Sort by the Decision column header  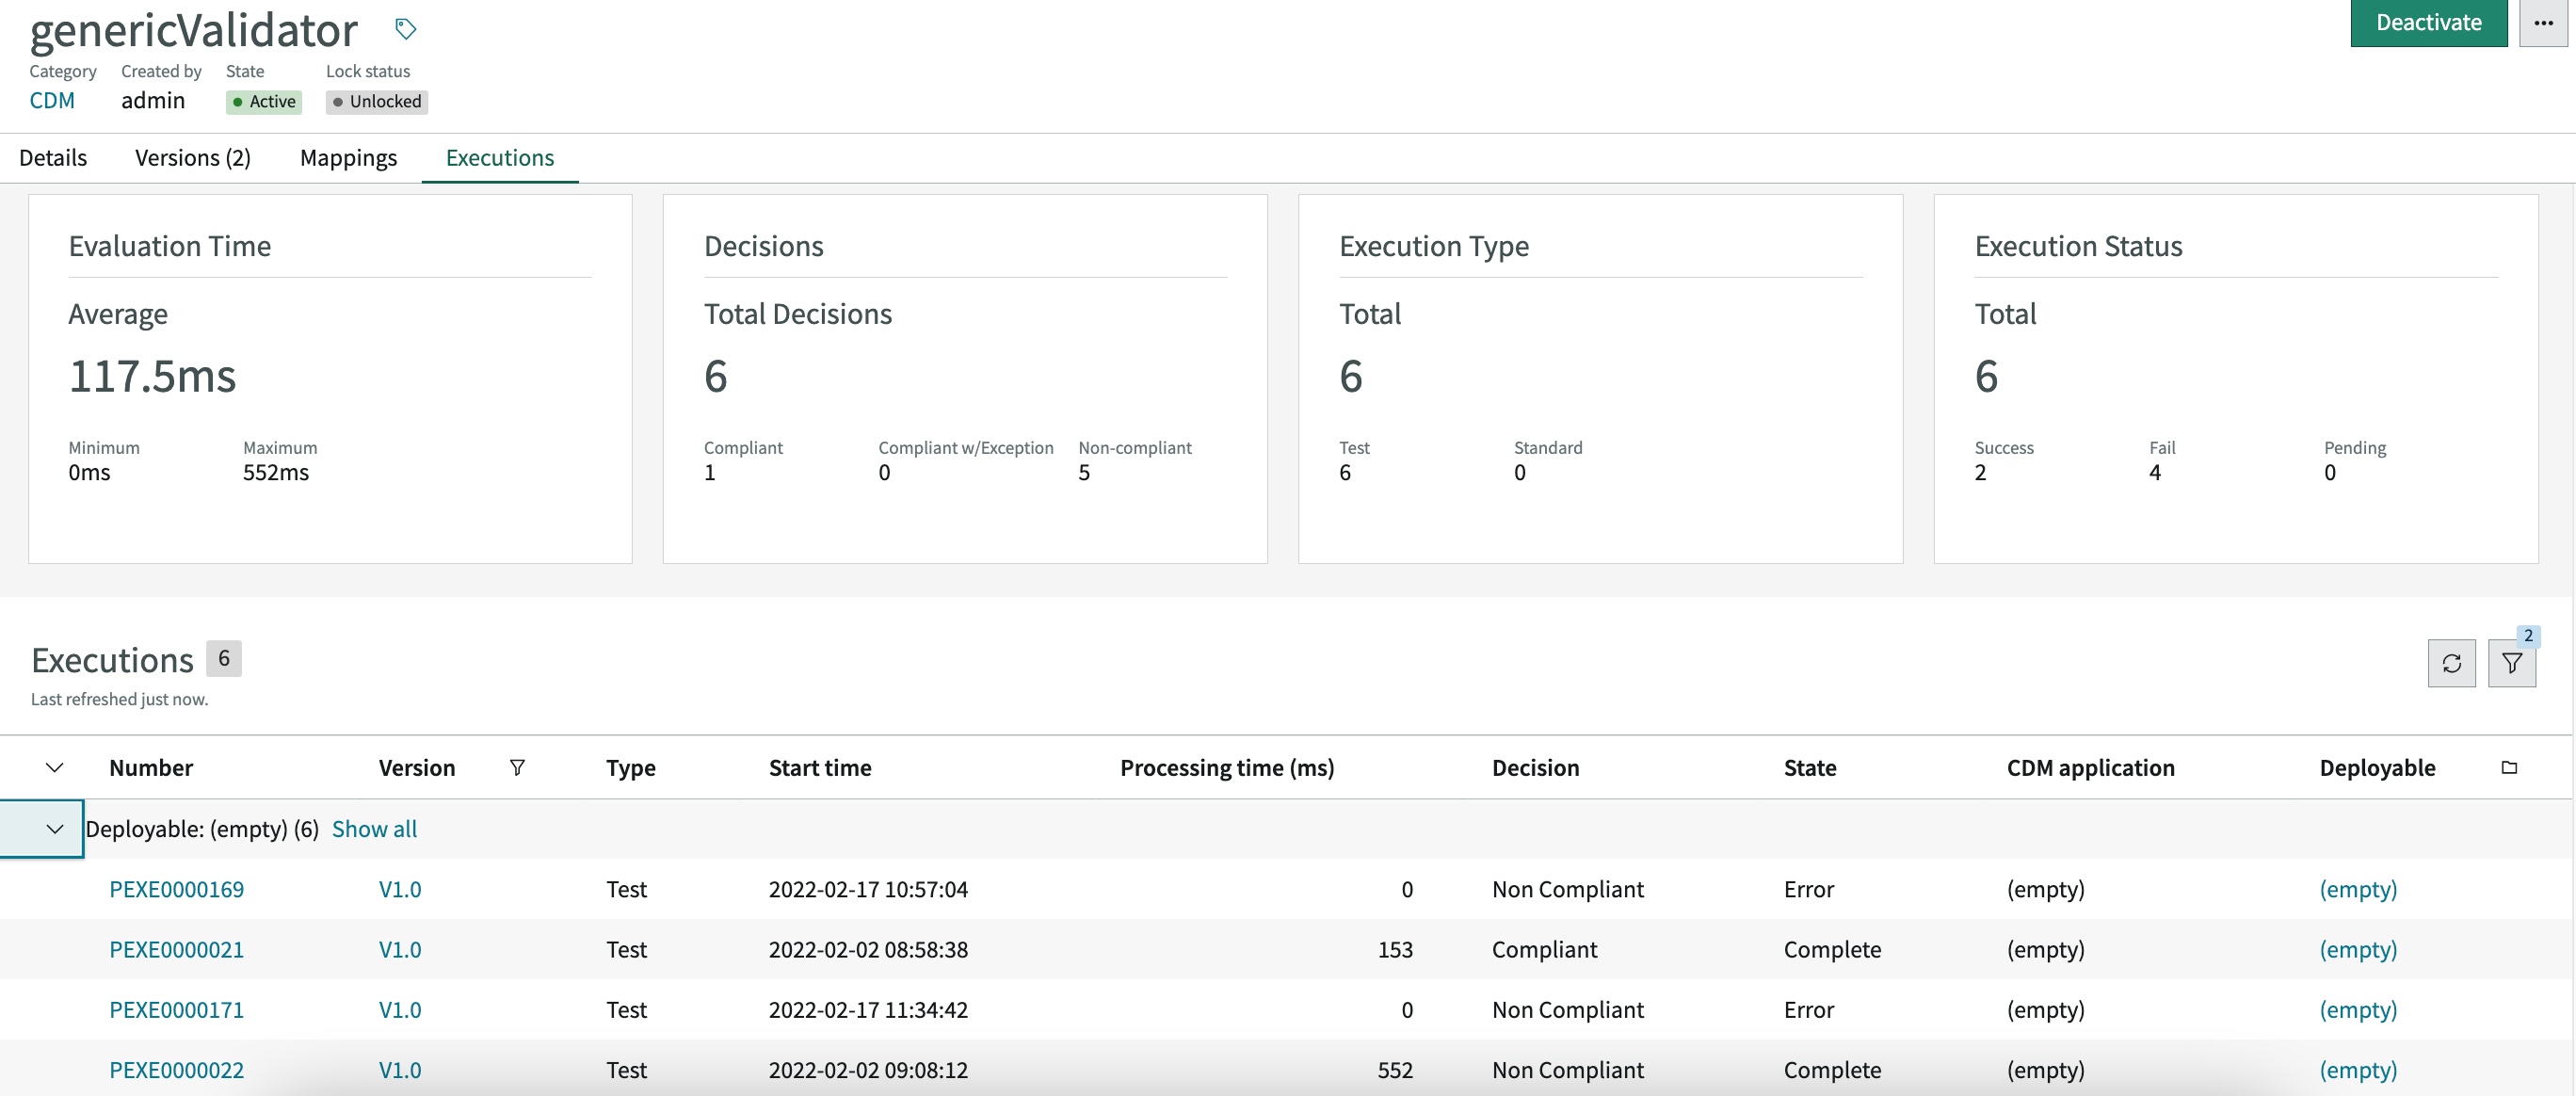coord(1535,767)
